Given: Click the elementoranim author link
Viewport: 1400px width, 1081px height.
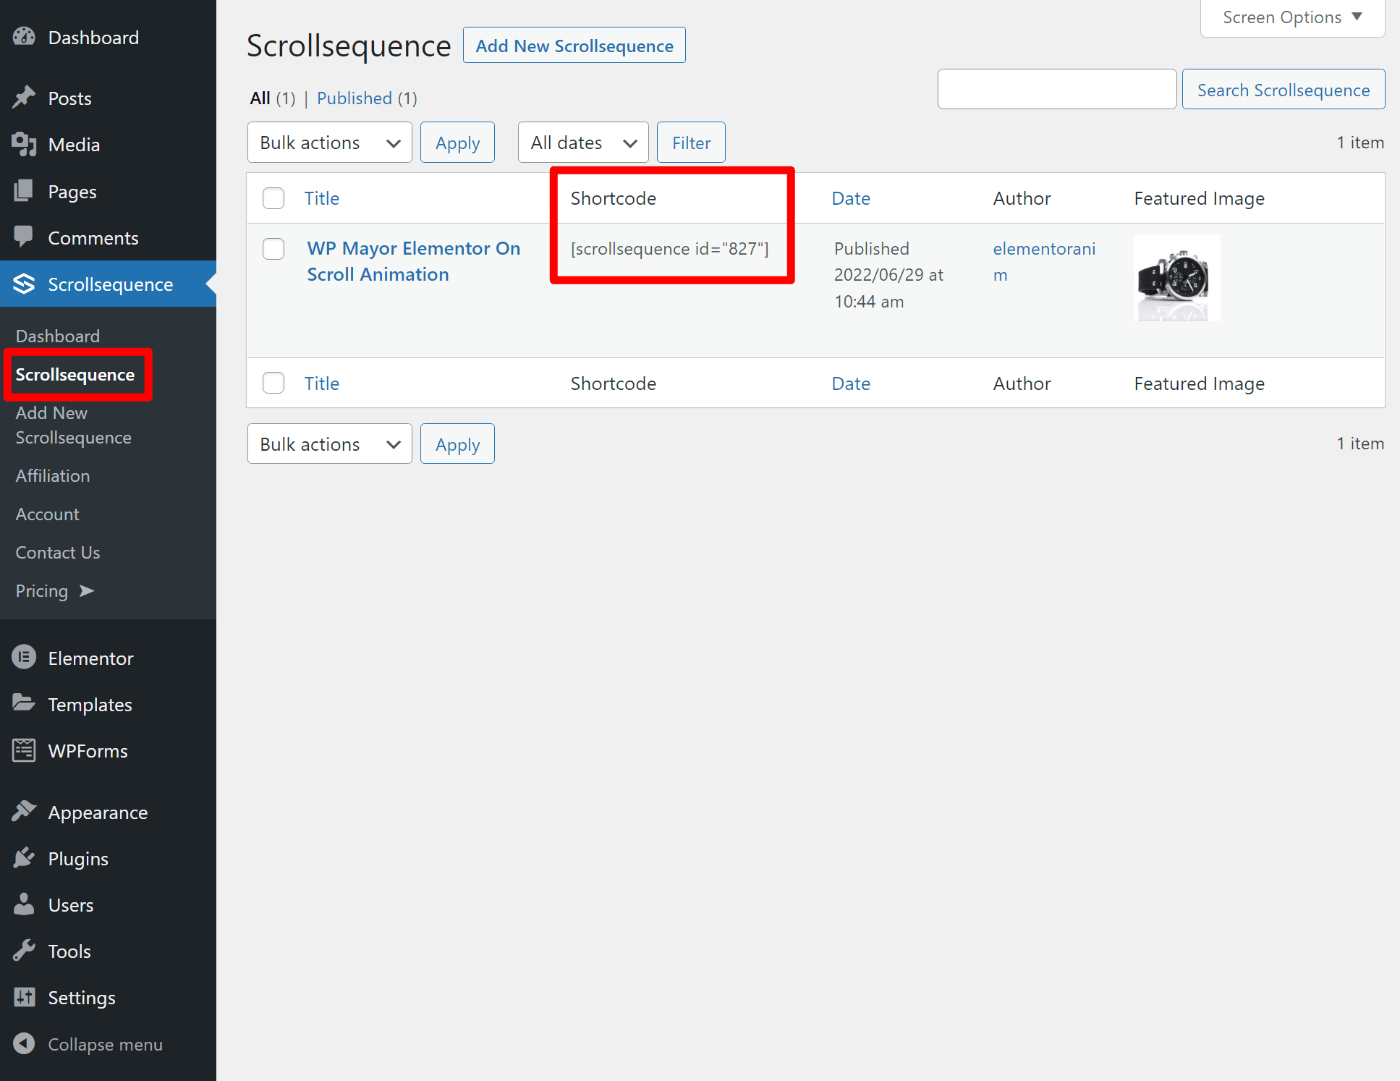Looking at the screenshot, I should click(x=1044, y=261).
